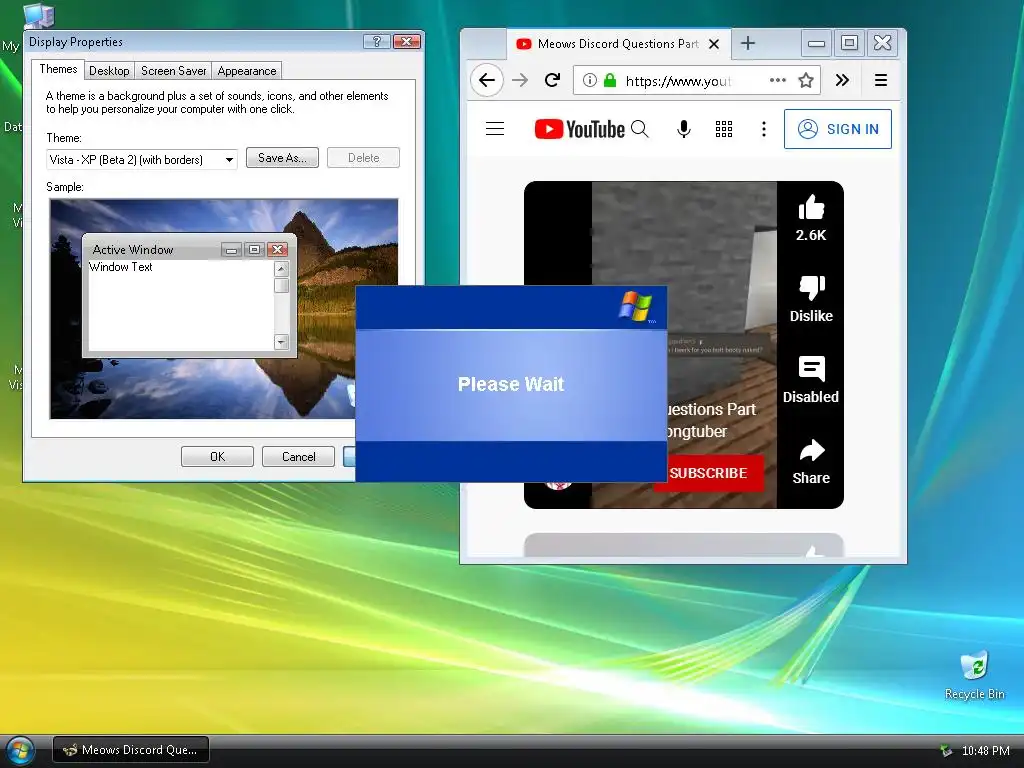
Task: Click the system tray network icon
Action: [x=945, y=750]
